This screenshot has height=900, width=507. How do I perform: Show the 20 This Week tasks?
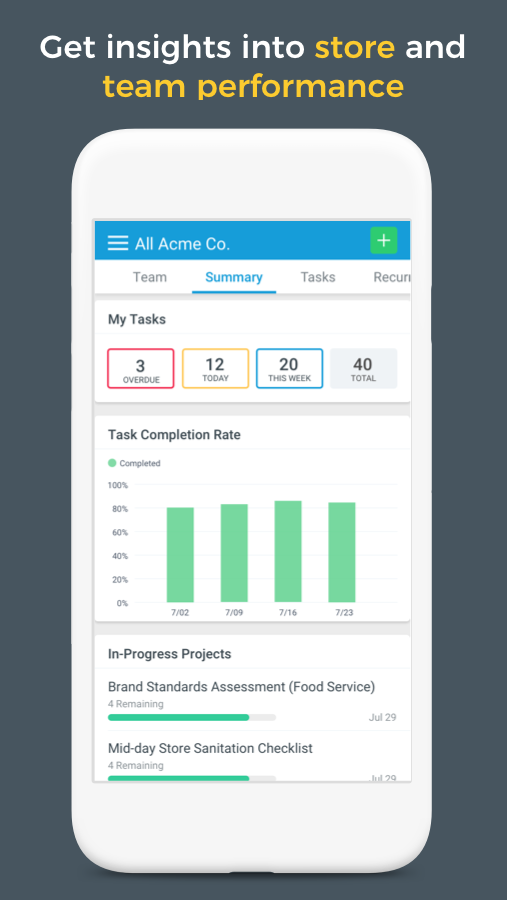point(289,368)
